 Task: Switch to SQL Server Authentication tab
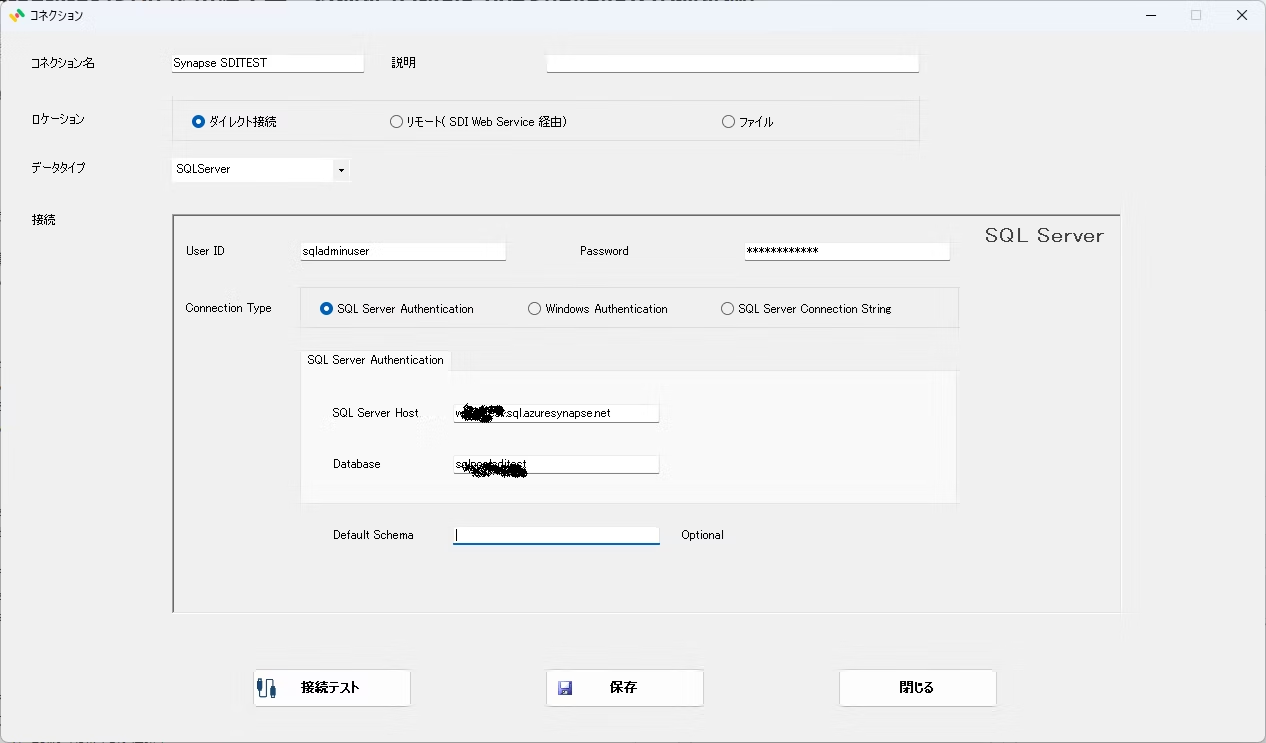(375, 360)
